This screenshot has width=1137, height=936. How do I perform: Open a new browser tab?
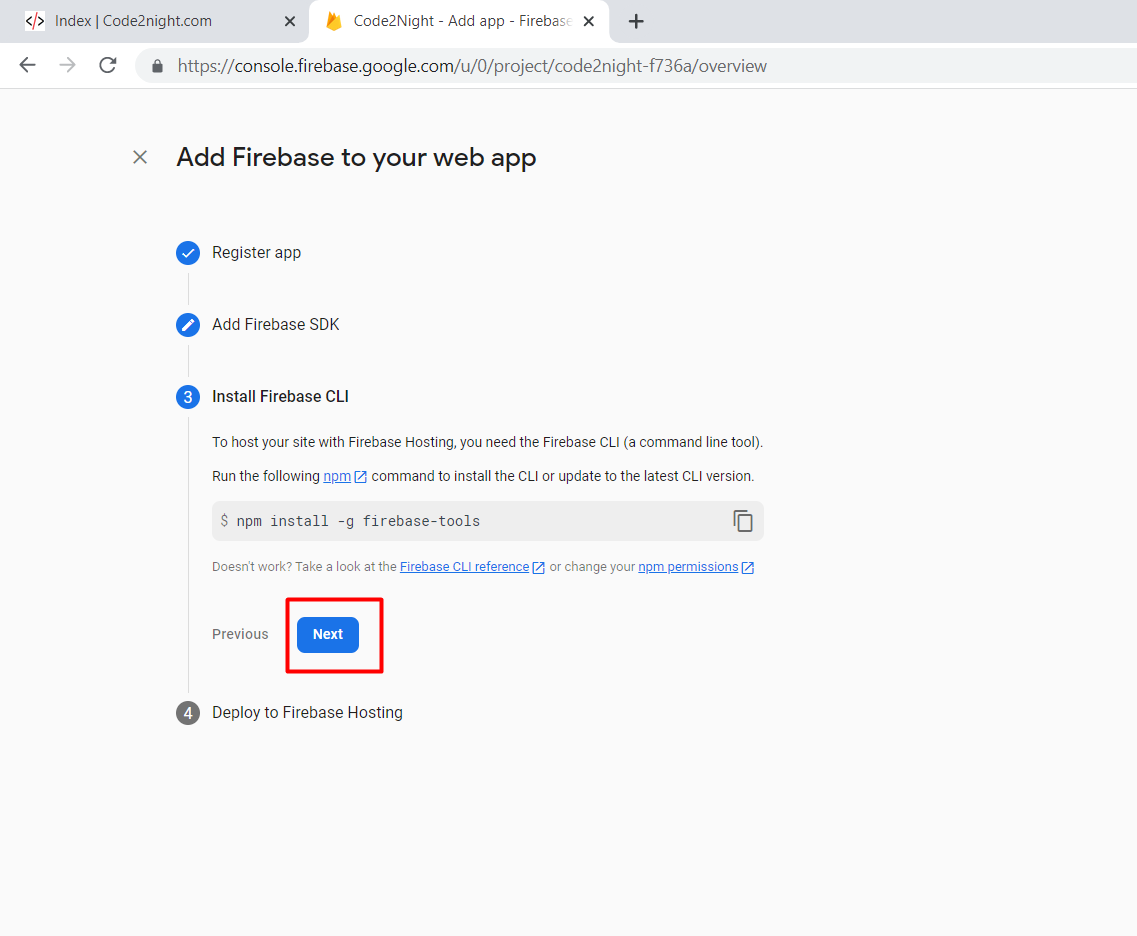636,21
